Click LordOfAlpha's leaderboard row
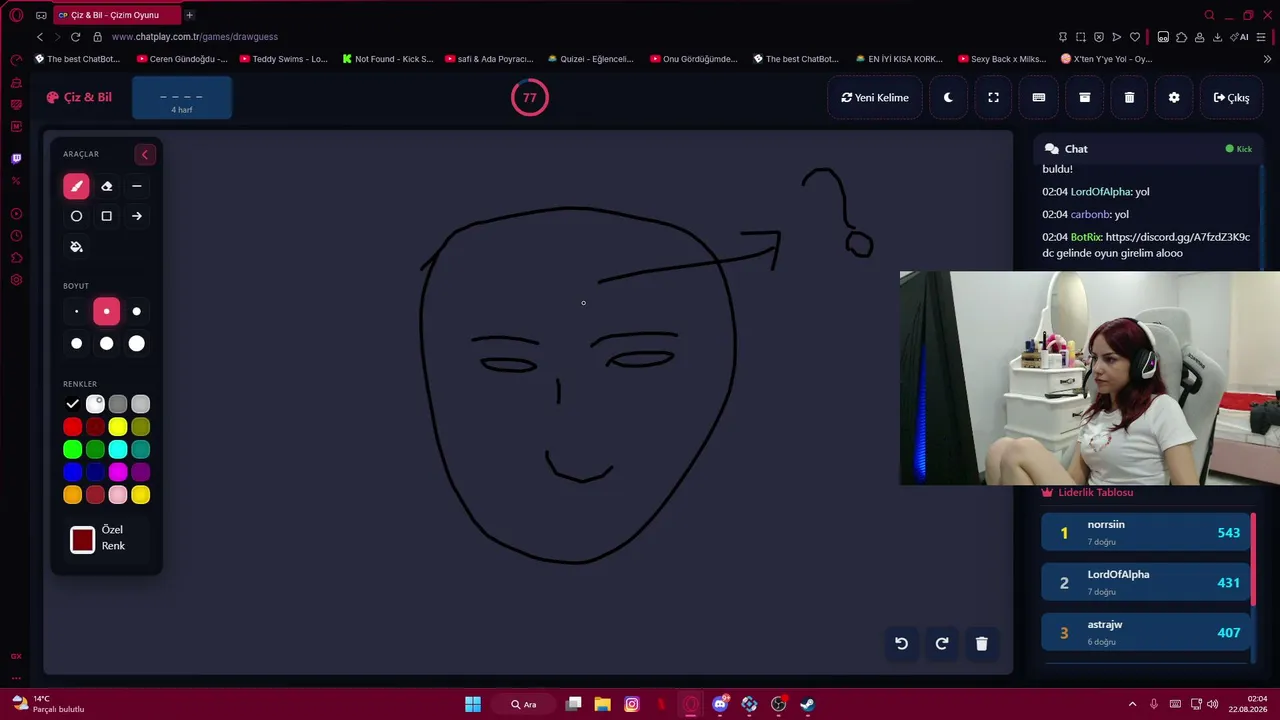Screen dimensions: 1280x720 tap(1146, 582)
